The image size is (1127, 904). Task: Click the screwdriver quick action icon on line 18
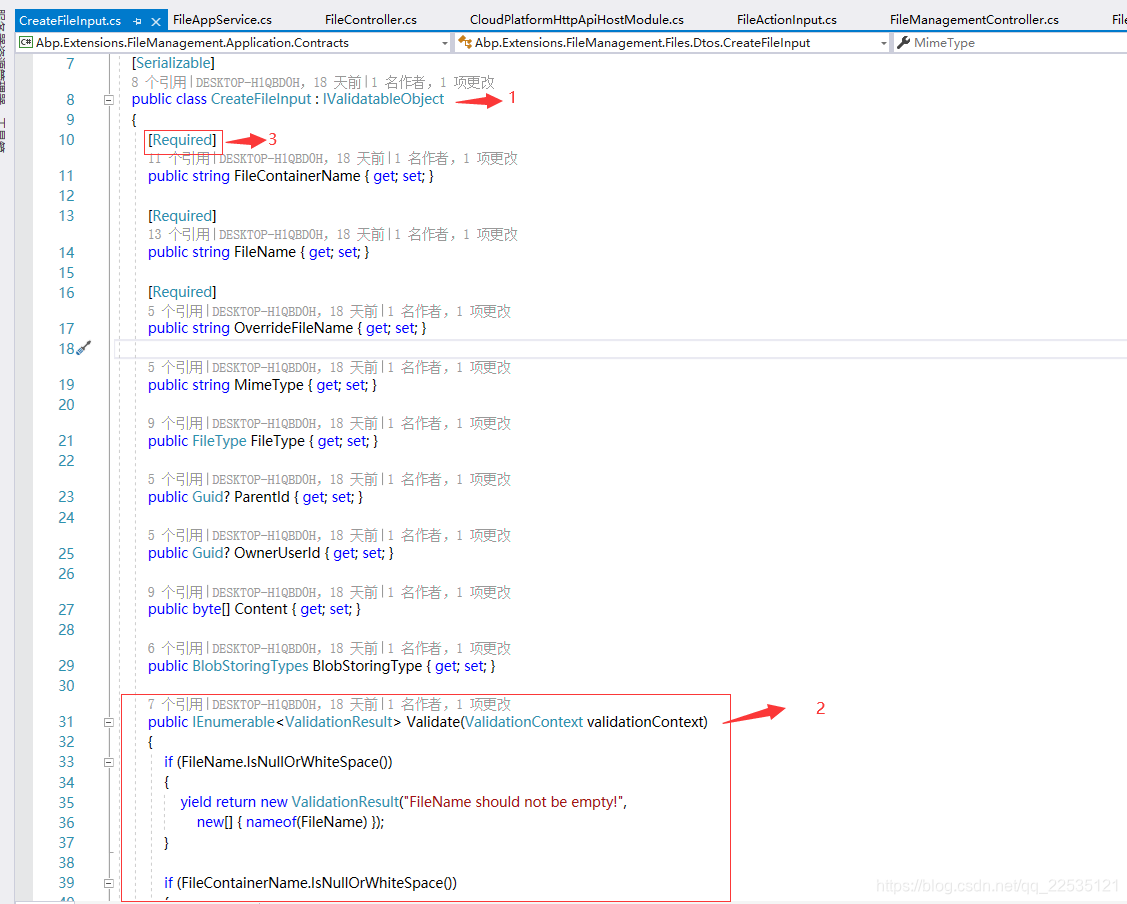click(x=84, y=348)
